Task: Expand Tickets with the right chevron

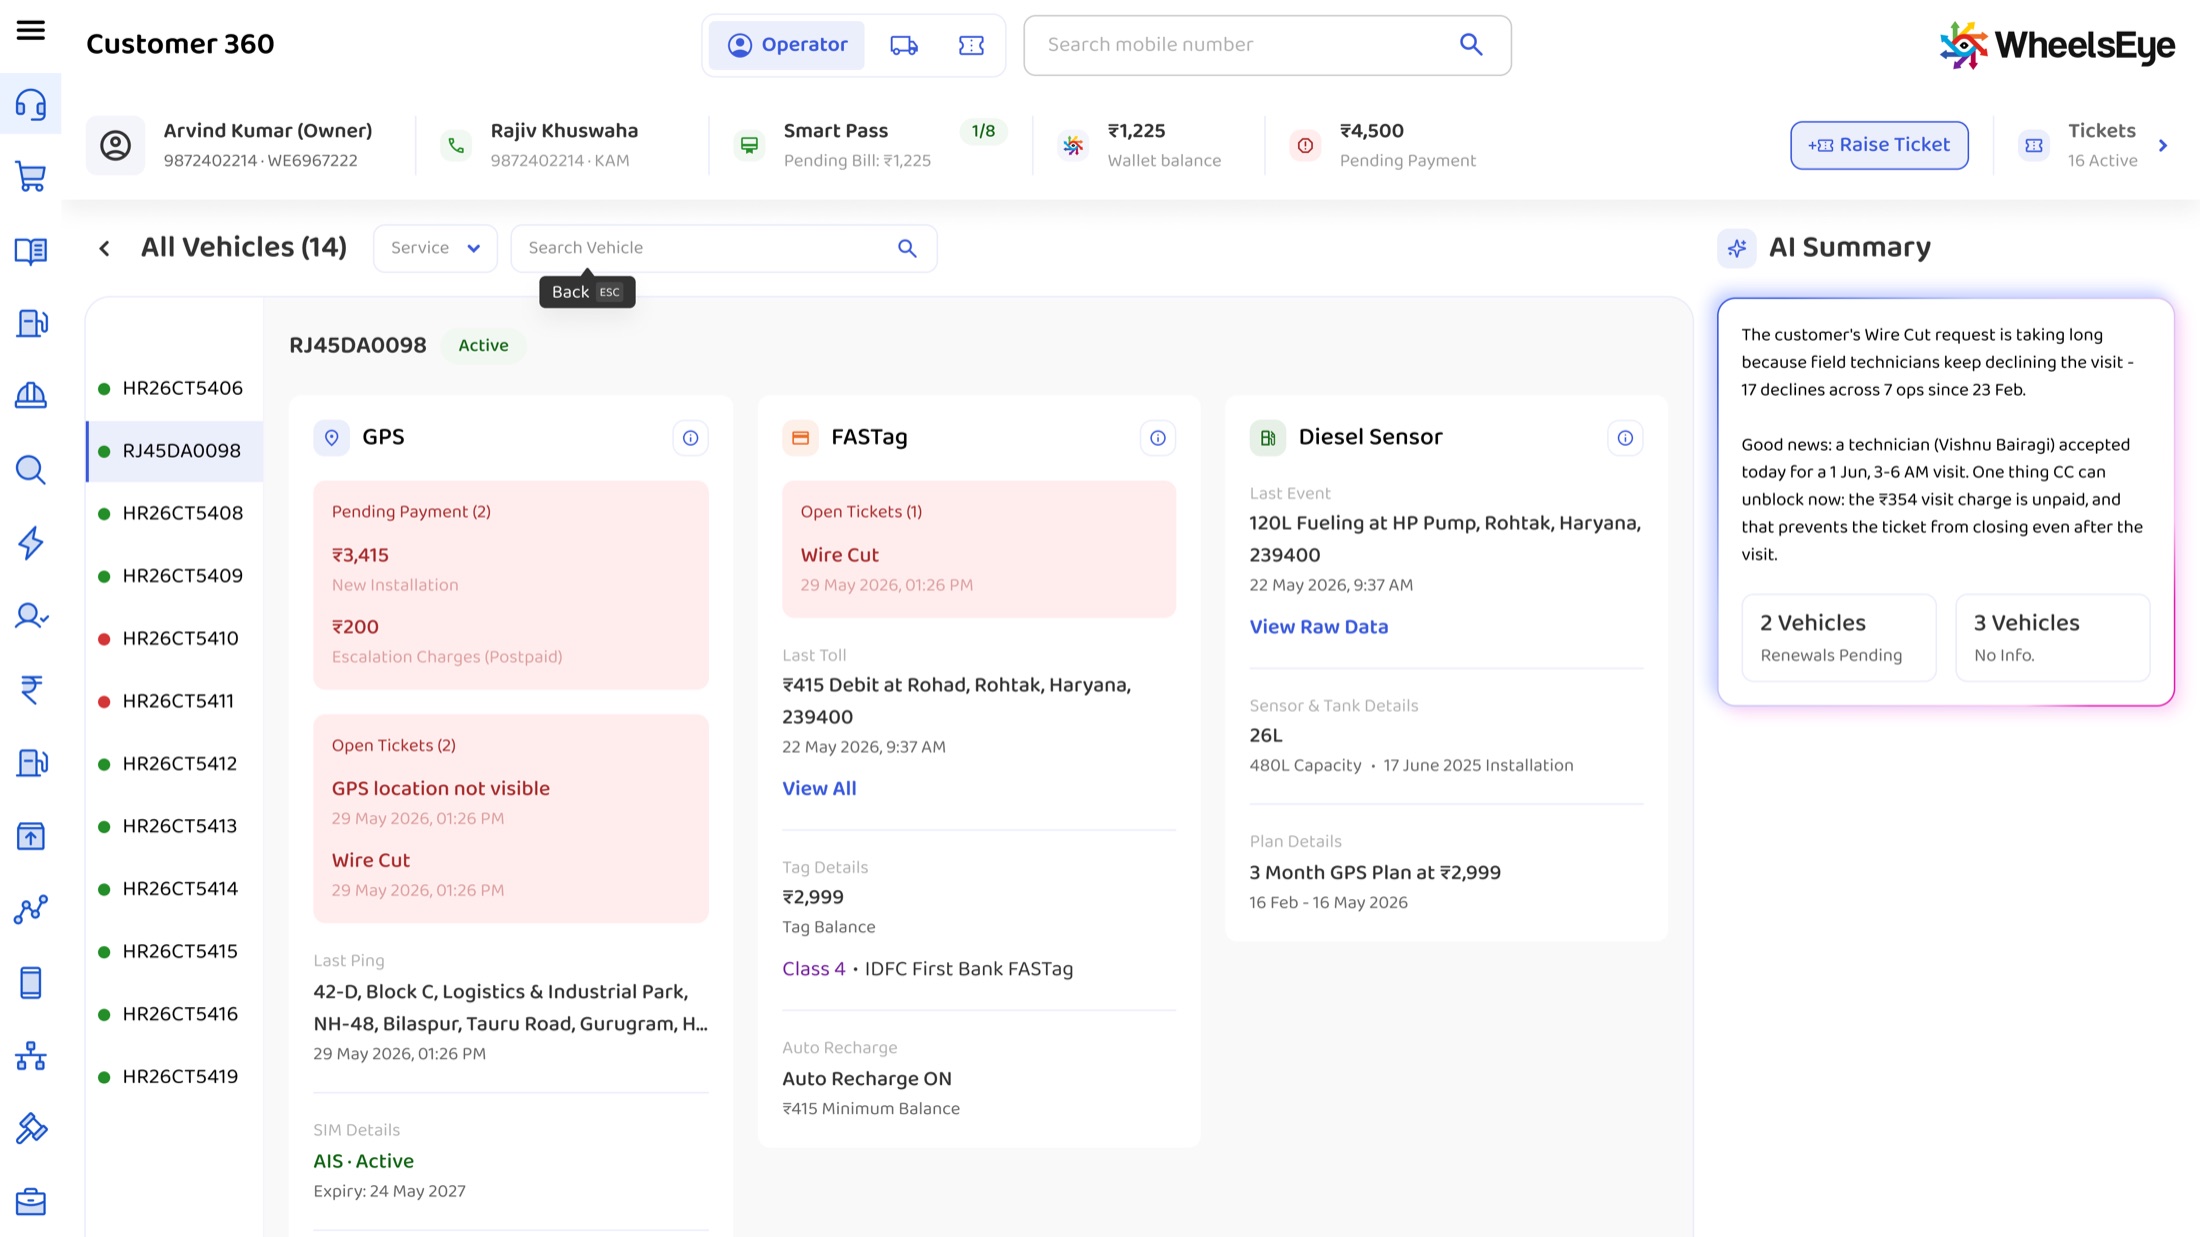Action: (2163, 146)
